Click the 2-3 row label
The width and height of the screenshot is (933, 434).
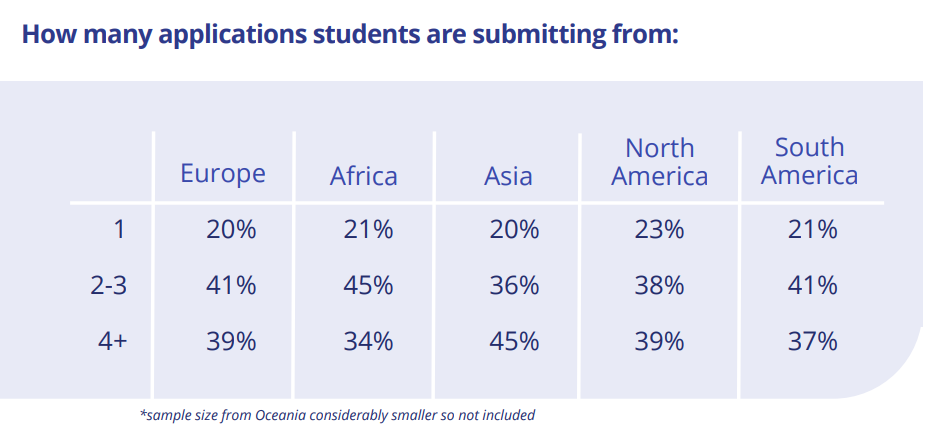tap(109, 286)
